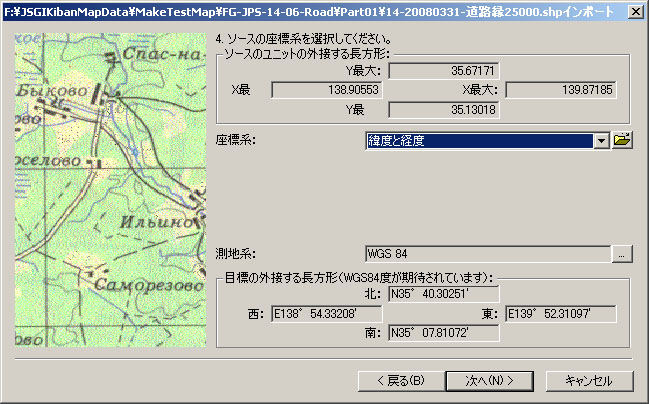The height and width of the screenshot is (404, 649).
Task: Proceed with the 次へ(N) button
Action: click(x=489, y=380)
